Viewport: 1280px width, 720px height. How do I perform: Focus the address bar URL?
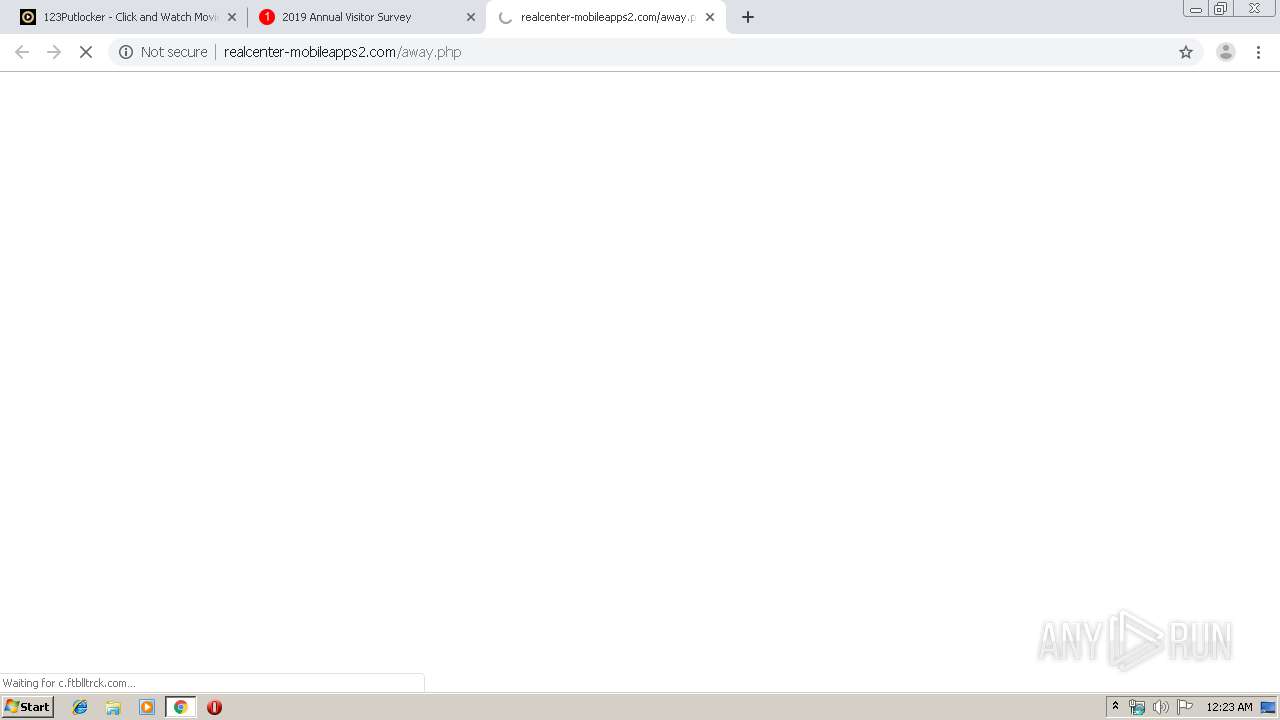[x=342, y=52]
